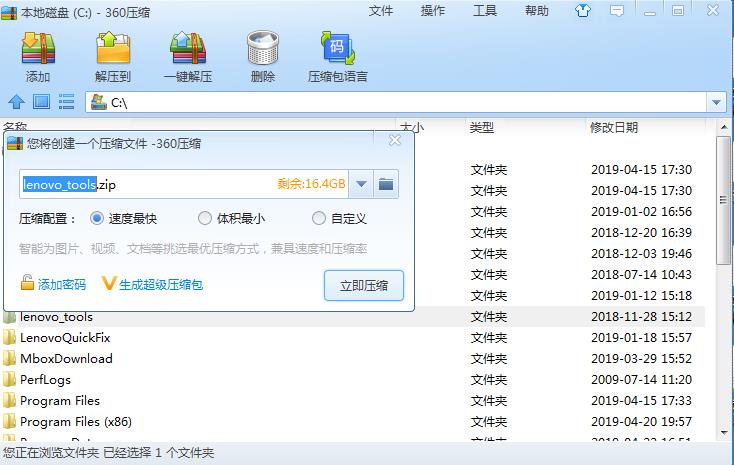Close the compression dialog
The height and width of the screenshot is (465, 734).
point(395,140)
